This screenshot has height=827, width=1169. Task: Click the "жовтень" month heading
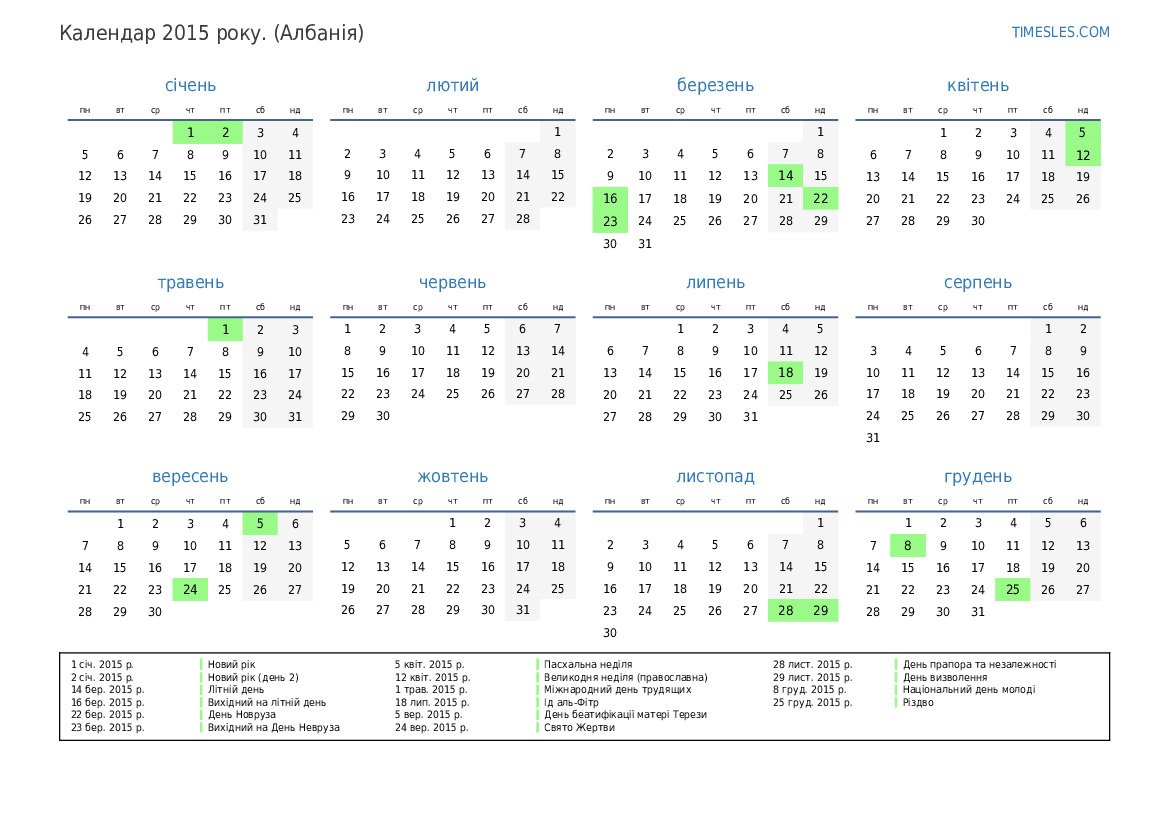click(453, 477)
